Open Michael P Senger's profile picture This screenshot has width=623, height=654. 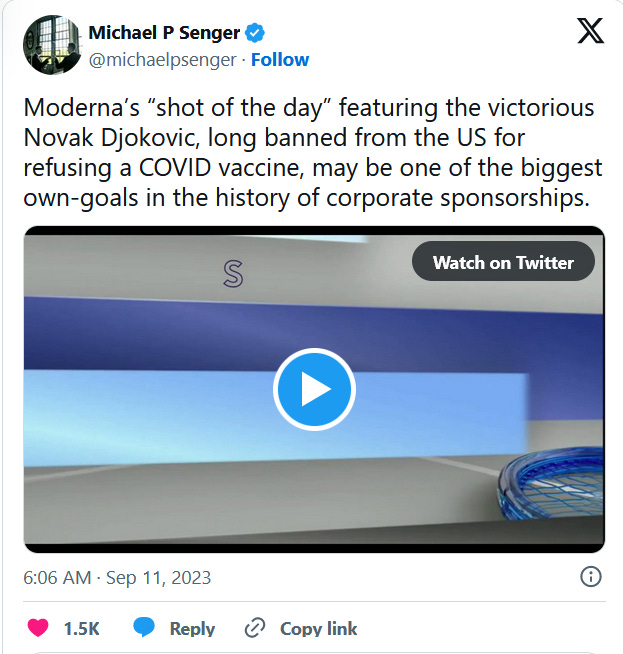[x=52, y=45]
